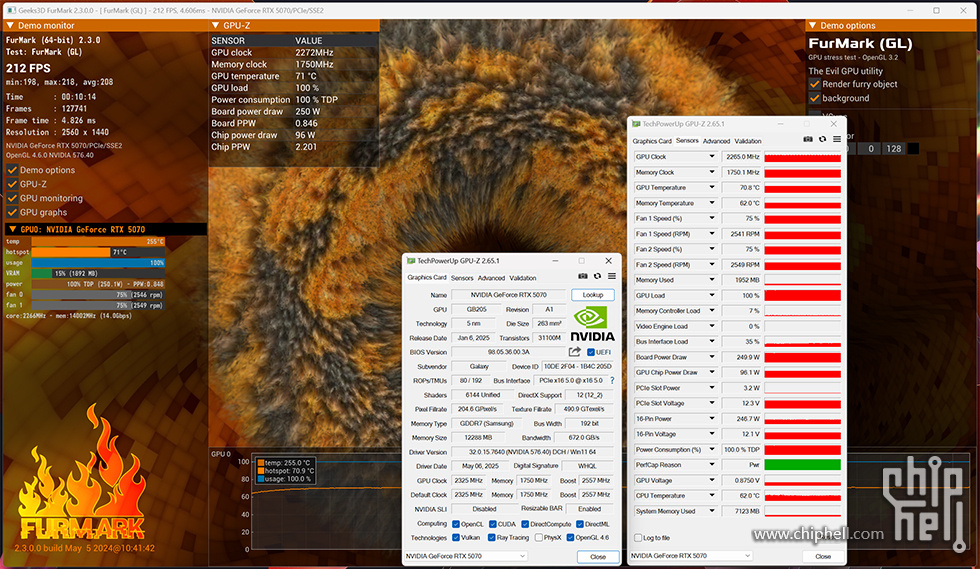Click the GPU Load red sensor graph
Viewport: 980px width, 569px height.
coord(802,295)
